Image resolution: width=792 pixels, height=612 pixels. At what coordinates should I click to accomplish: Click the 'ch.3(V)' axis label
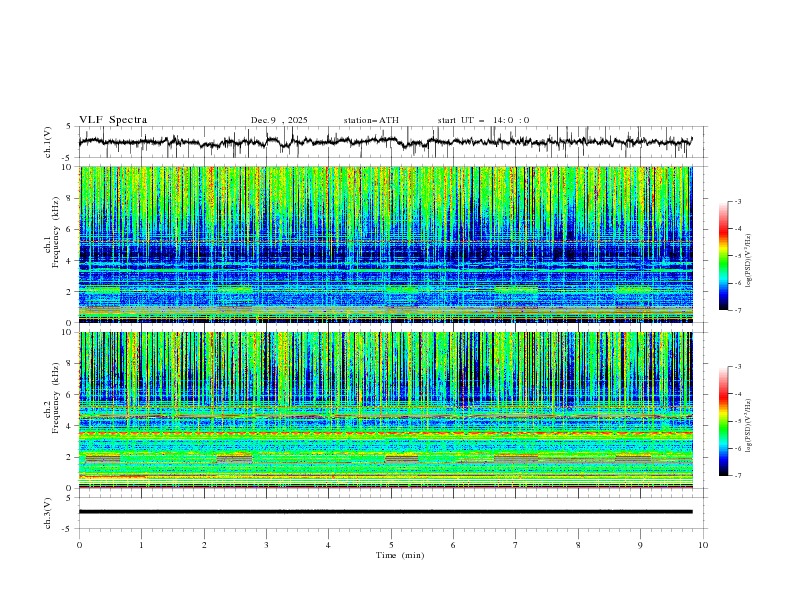[48, 512]
